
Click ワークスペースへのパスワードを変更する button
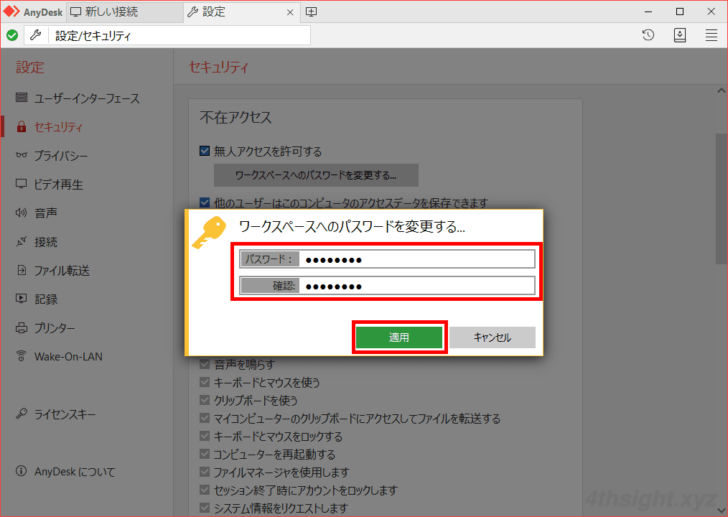[x=316, y=175]
